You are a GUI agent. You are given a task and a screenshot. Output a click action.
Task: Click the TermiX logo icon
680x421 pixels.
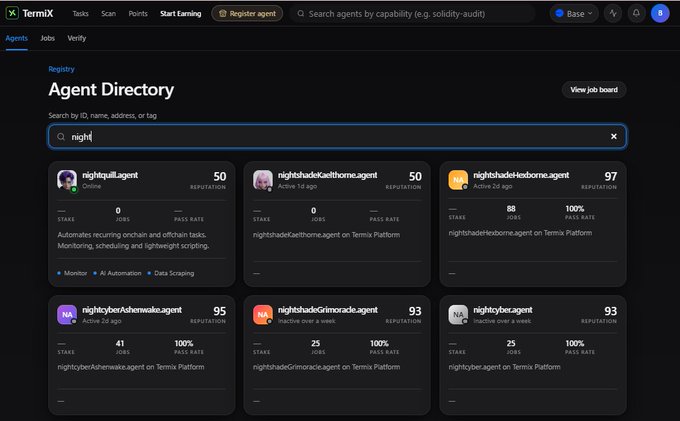(x=12, y=13)
